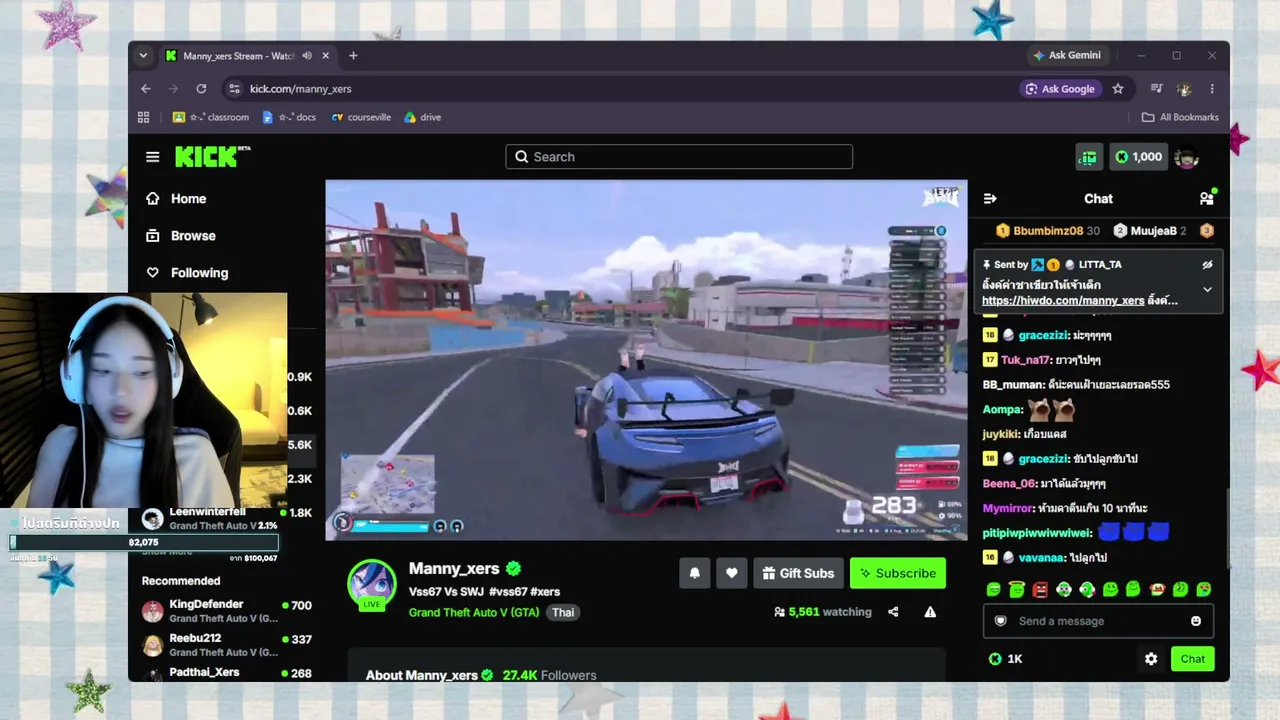Open the browser tab search dropdown

(x=143, y=56)
